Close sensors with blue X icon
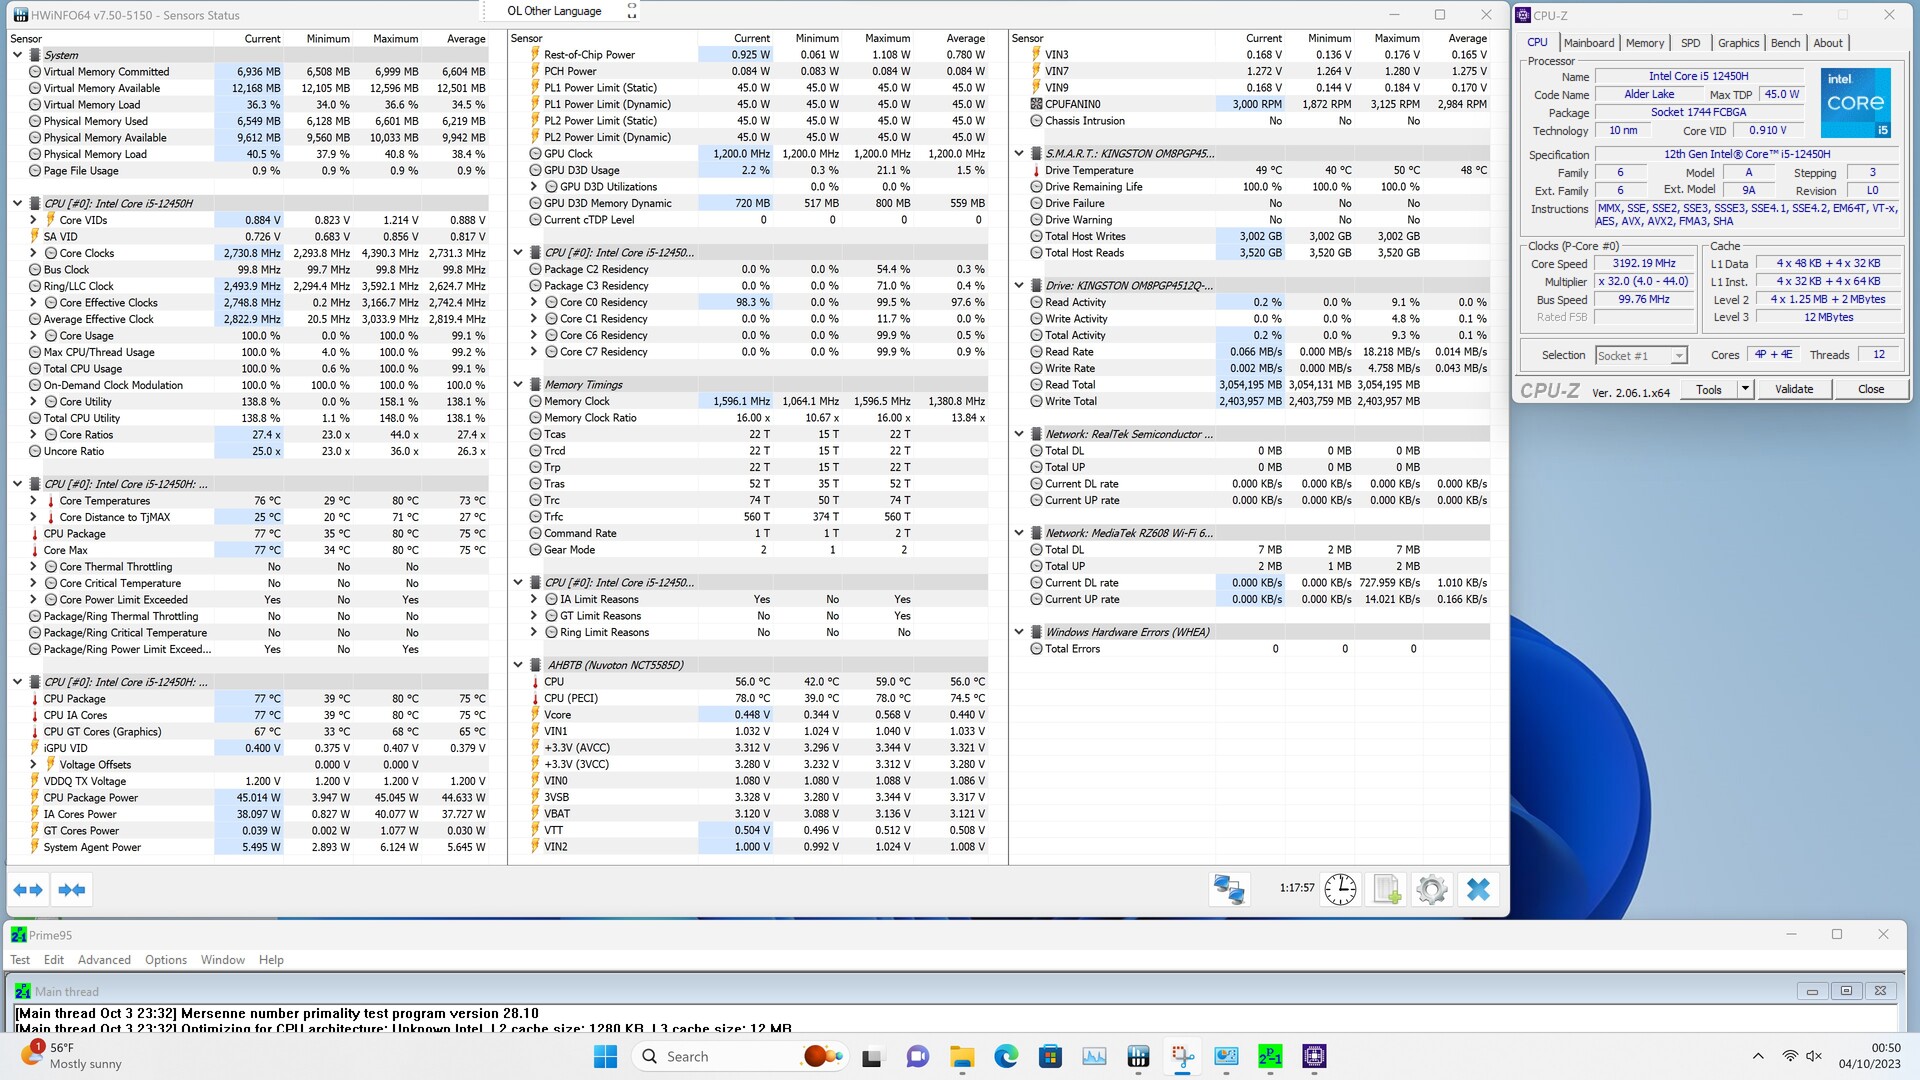 click(1478, 889)
